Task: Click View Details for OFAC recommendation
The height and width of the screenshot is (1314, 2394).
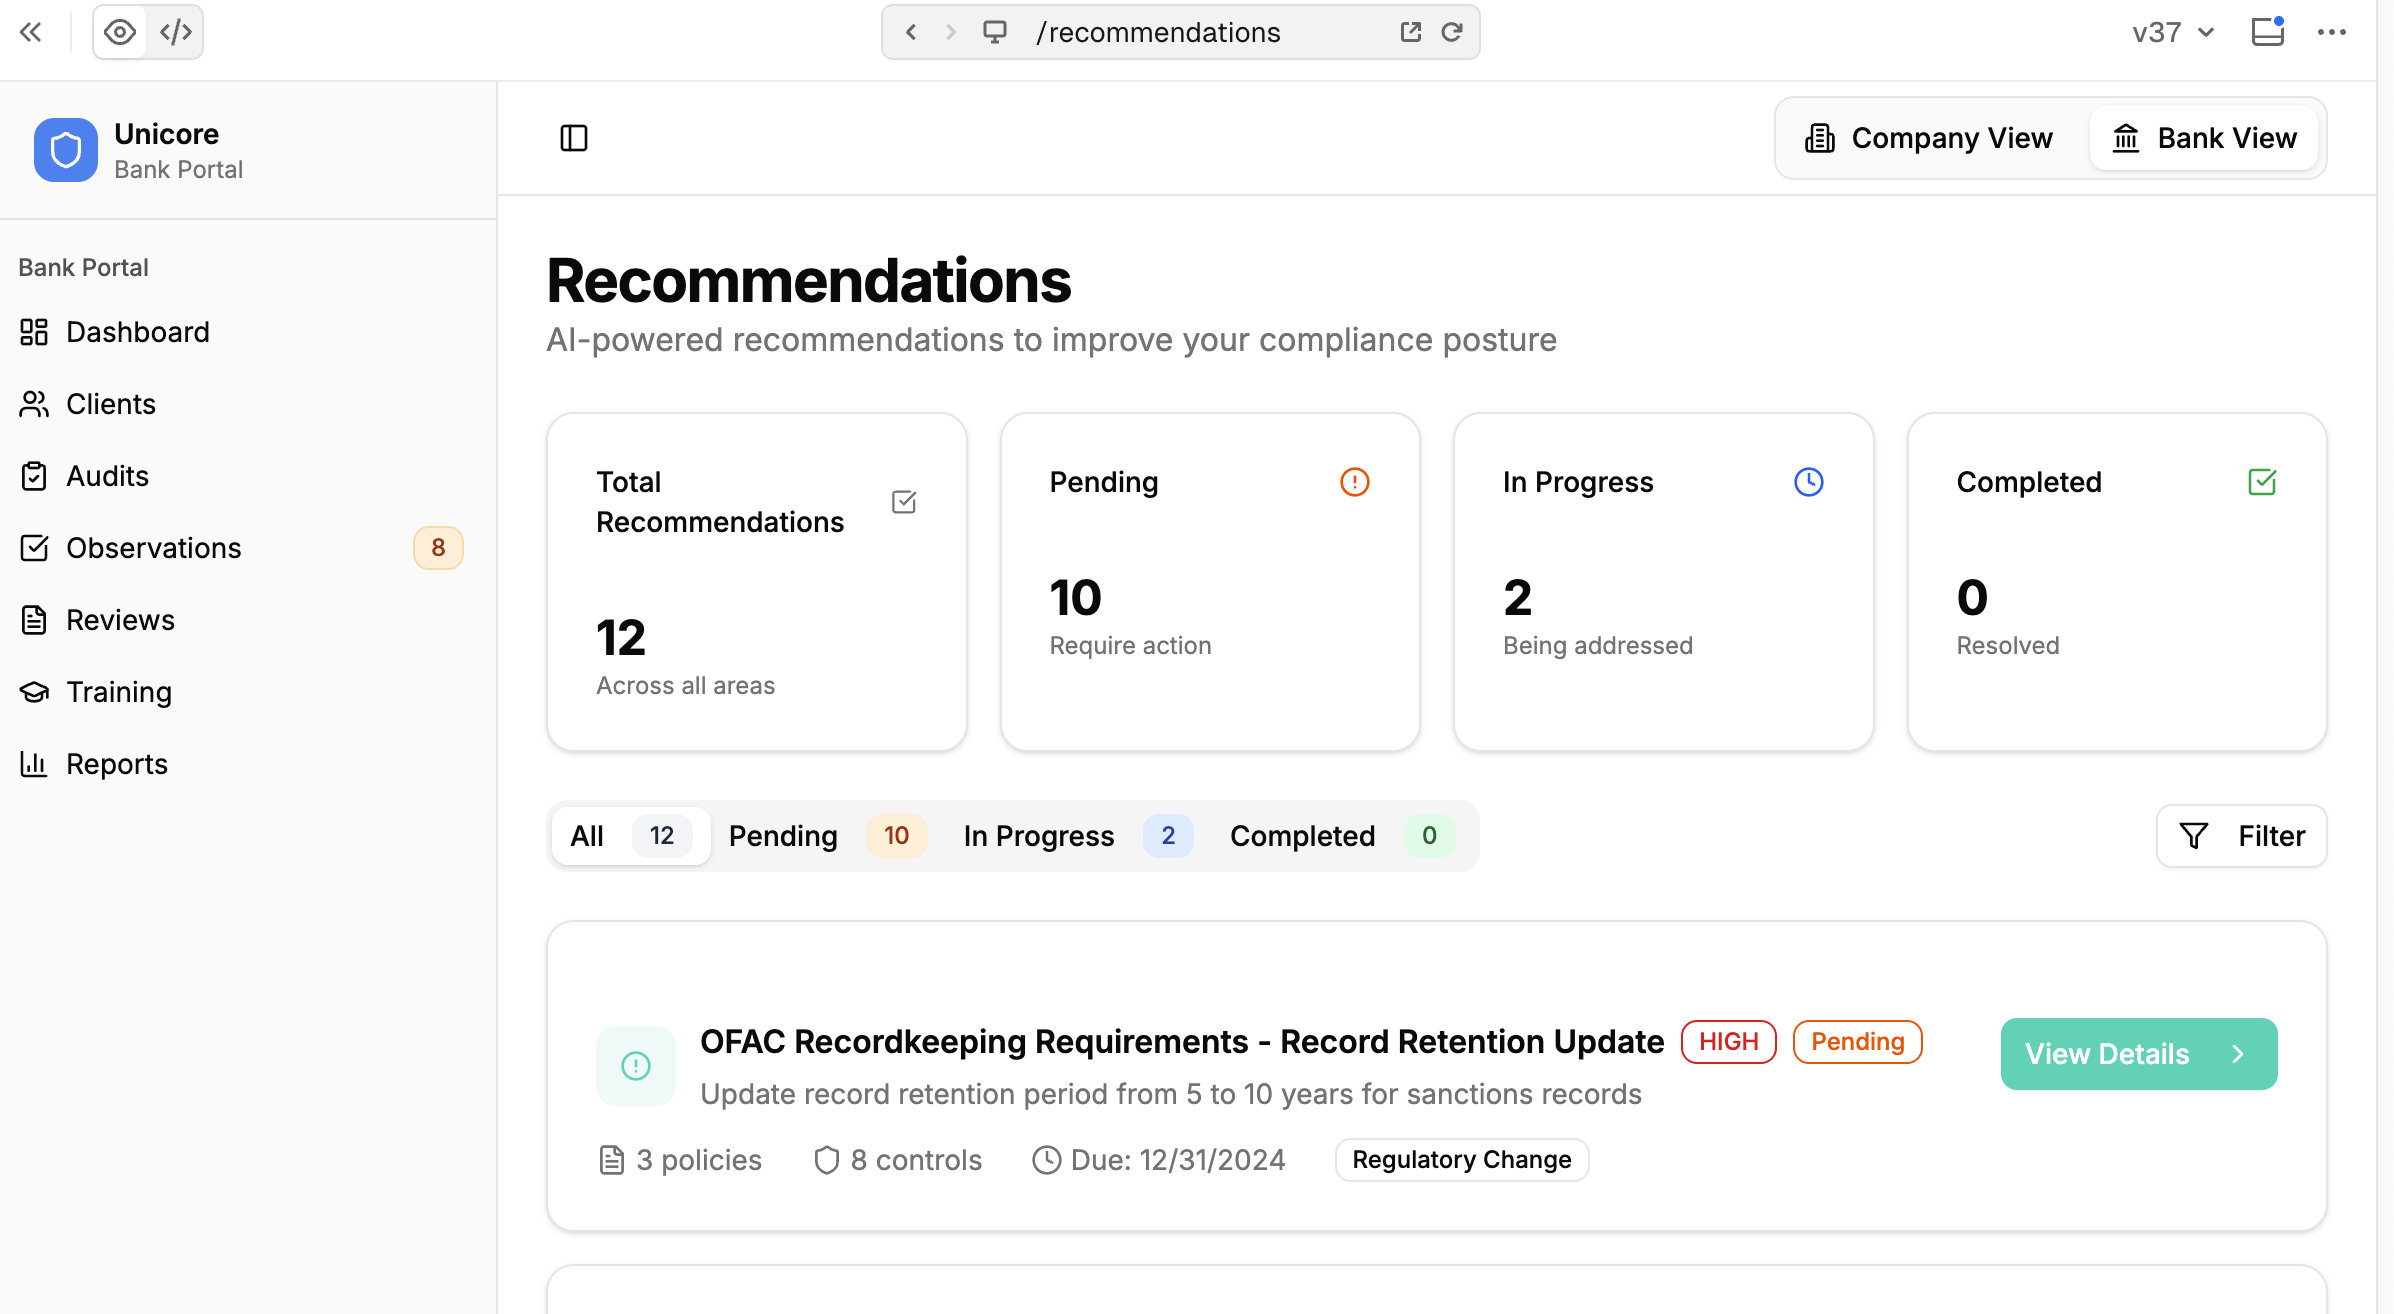Action: point(2138,1054)
